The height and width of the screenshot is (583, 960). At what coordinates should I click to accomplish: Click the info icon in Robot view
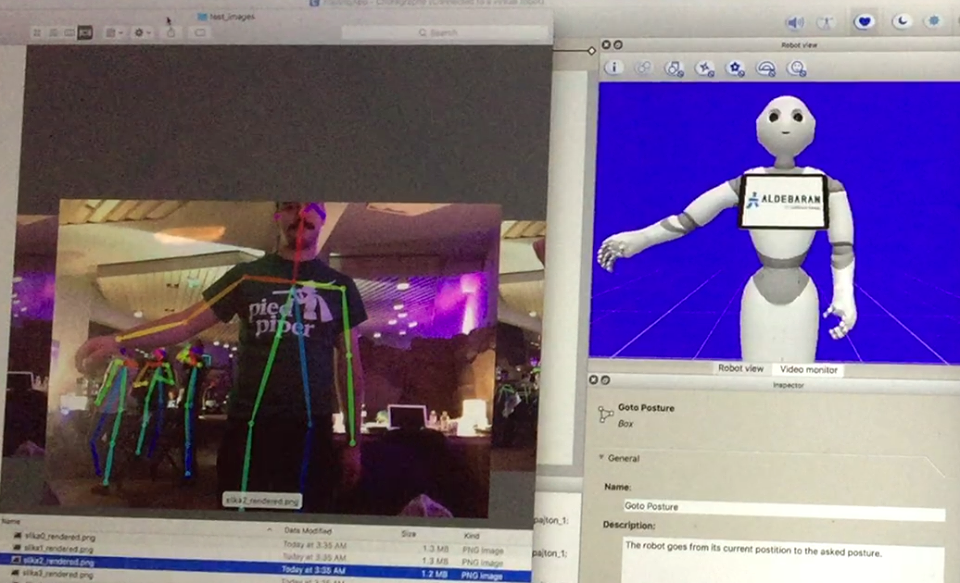pyautogui.click(x=613, y=68)
